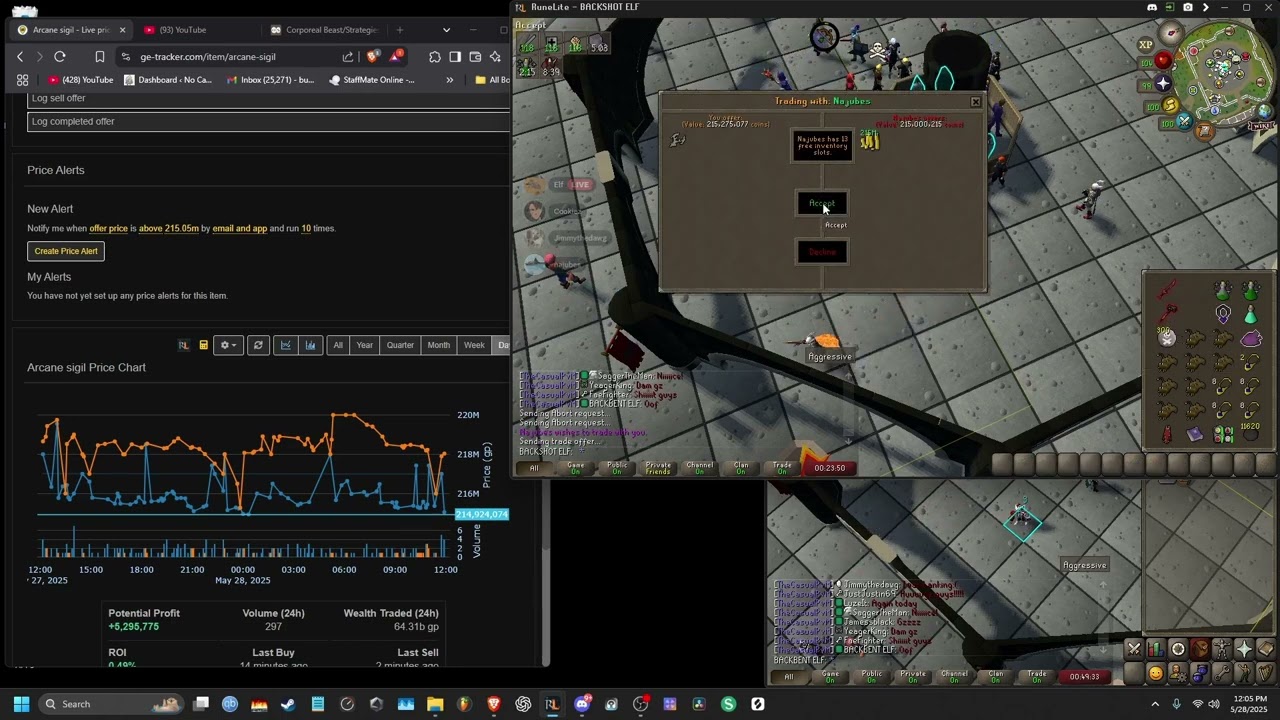Screen dimensions: 1280x720
Task: Toggle the Public chat filter in top client
Action: tap(617, 467)
